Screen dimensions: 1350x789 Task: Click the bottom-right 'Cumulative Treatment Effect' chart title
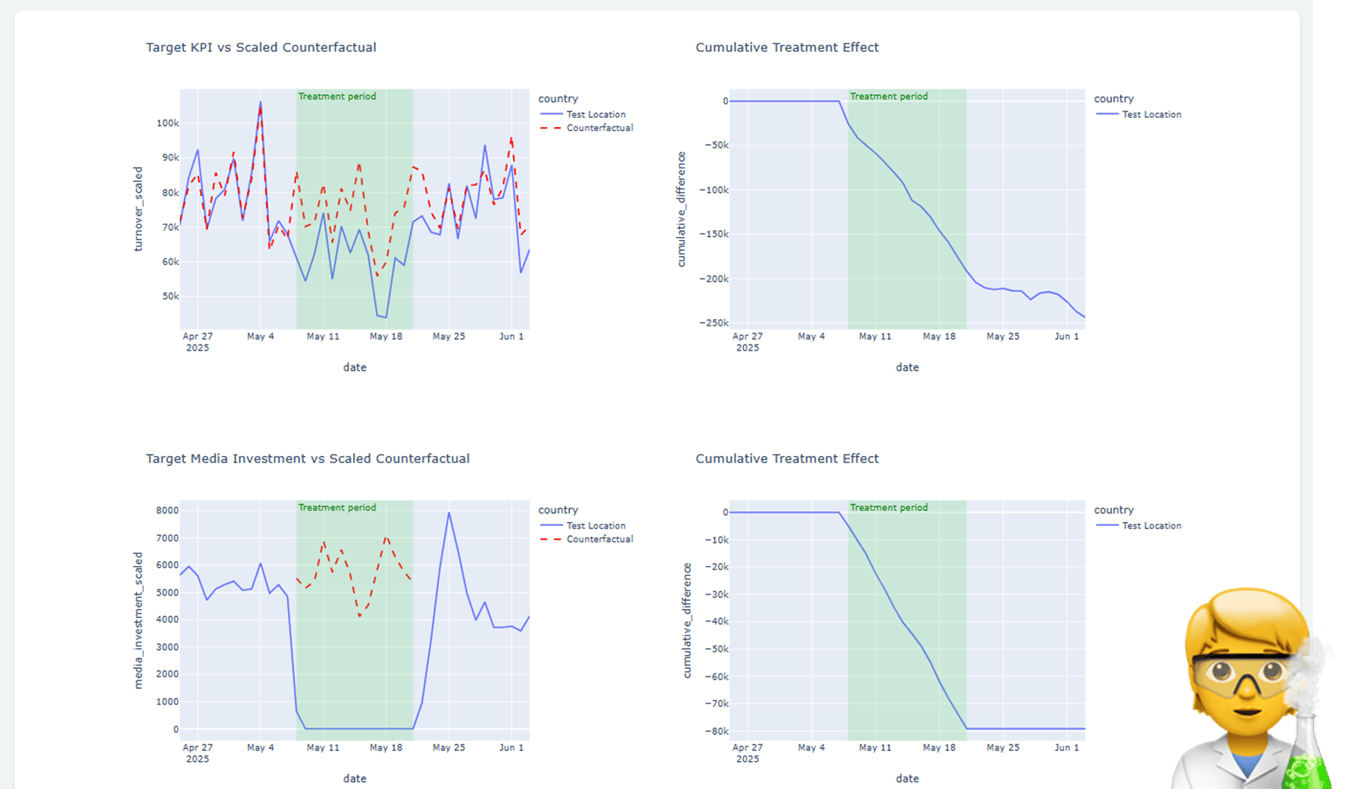[787, 458]
